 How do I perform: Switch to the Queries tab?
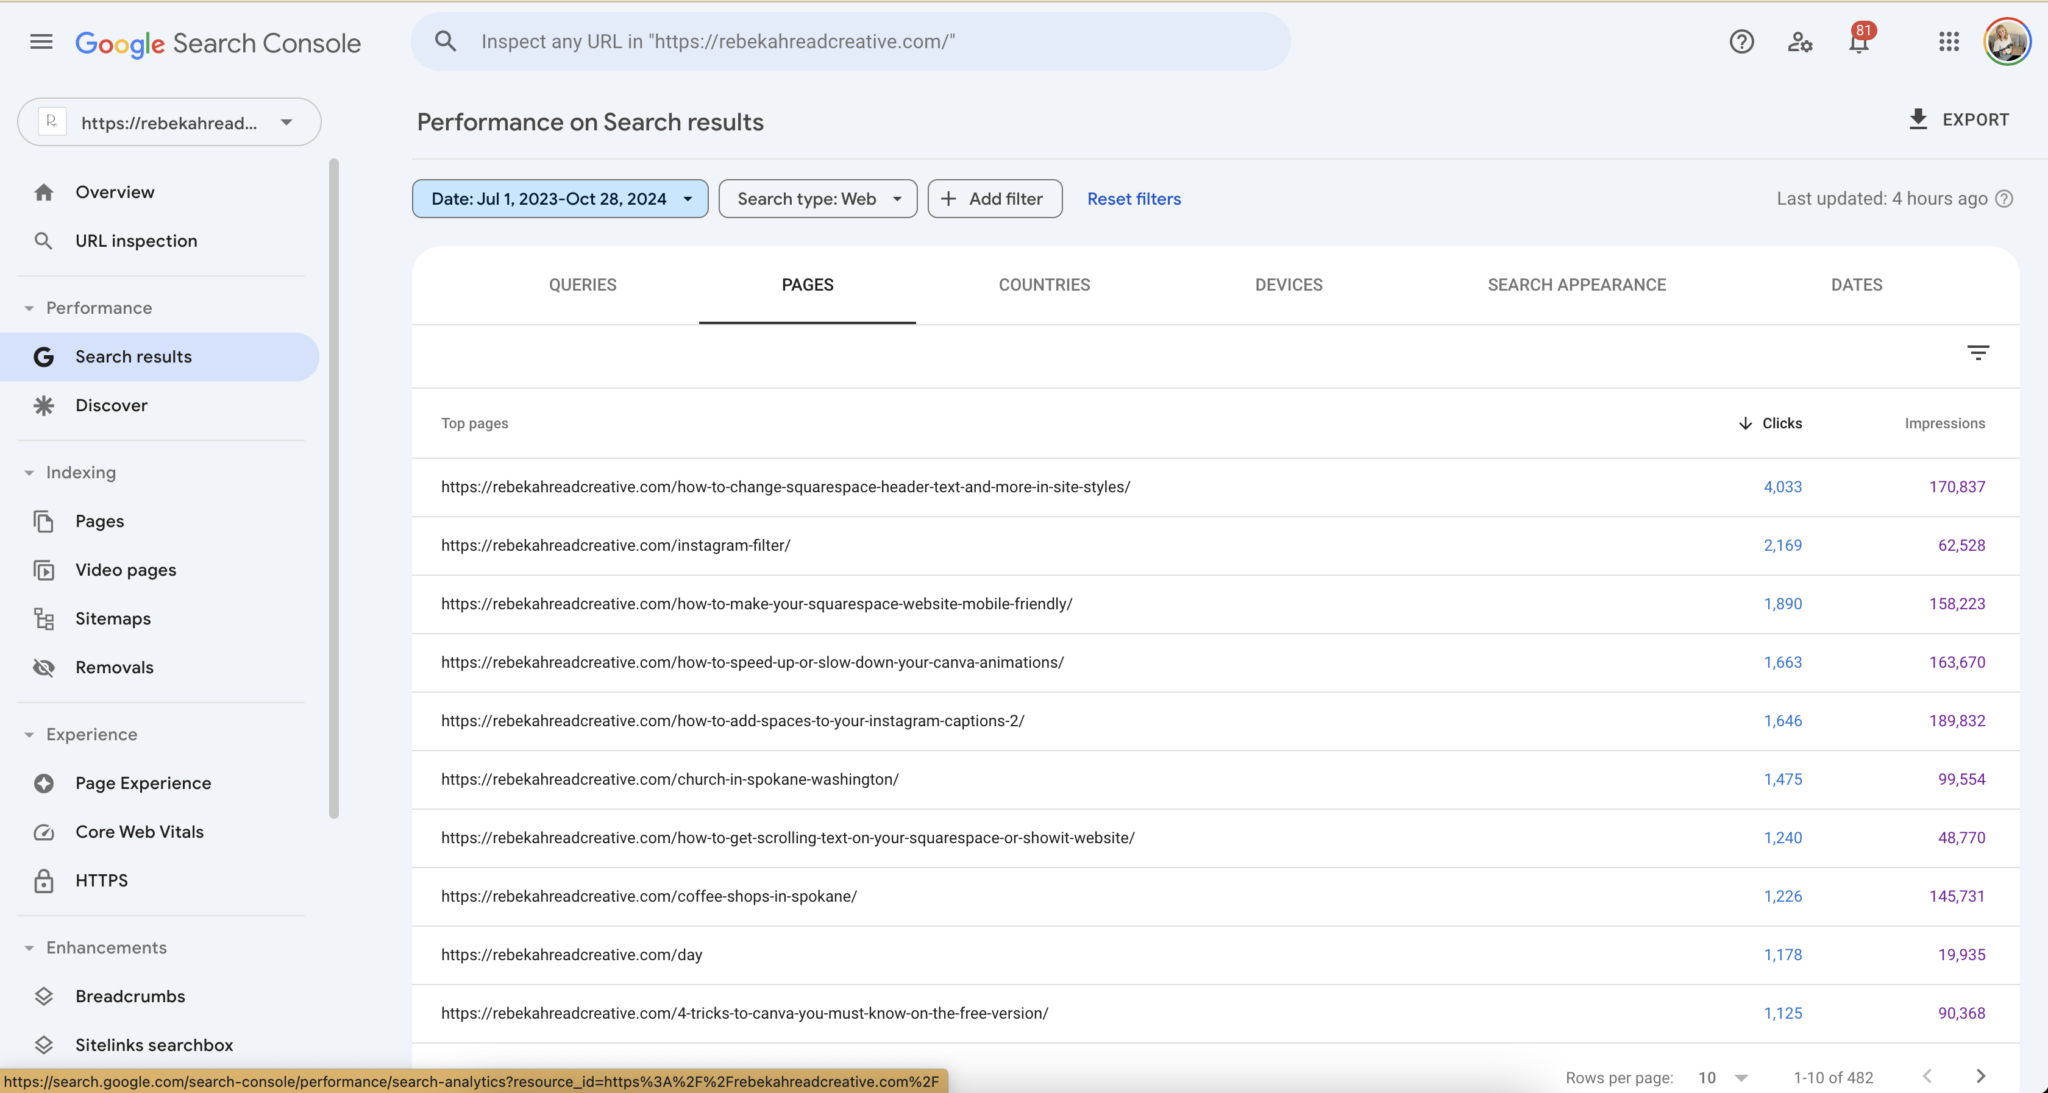click(582, 285)
